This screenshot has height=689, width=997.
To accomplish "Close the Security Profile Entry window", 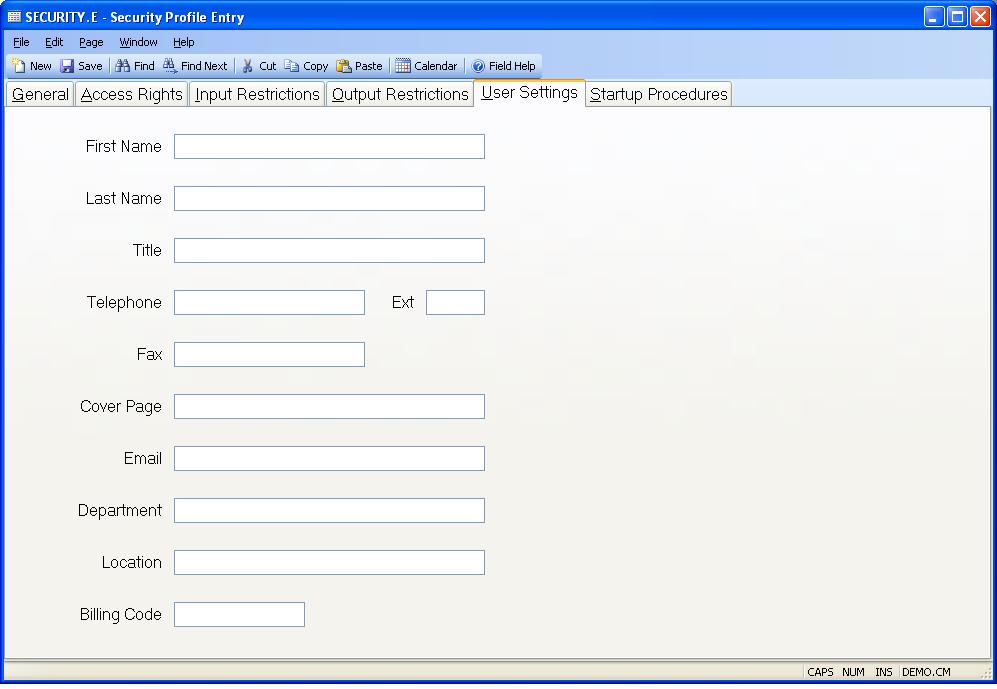I will (x=980, y=17).
